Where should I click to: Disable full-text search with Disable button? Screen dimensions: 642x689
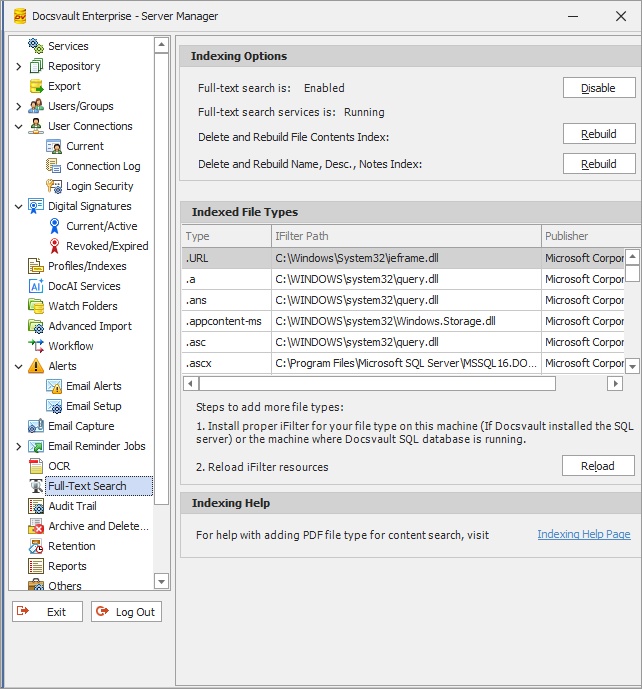(x=599, y=88)
